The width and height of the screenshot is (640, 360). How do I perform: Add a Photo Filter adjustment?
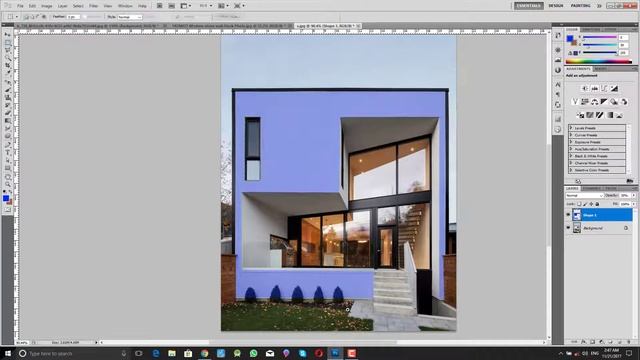coord(614,102)
